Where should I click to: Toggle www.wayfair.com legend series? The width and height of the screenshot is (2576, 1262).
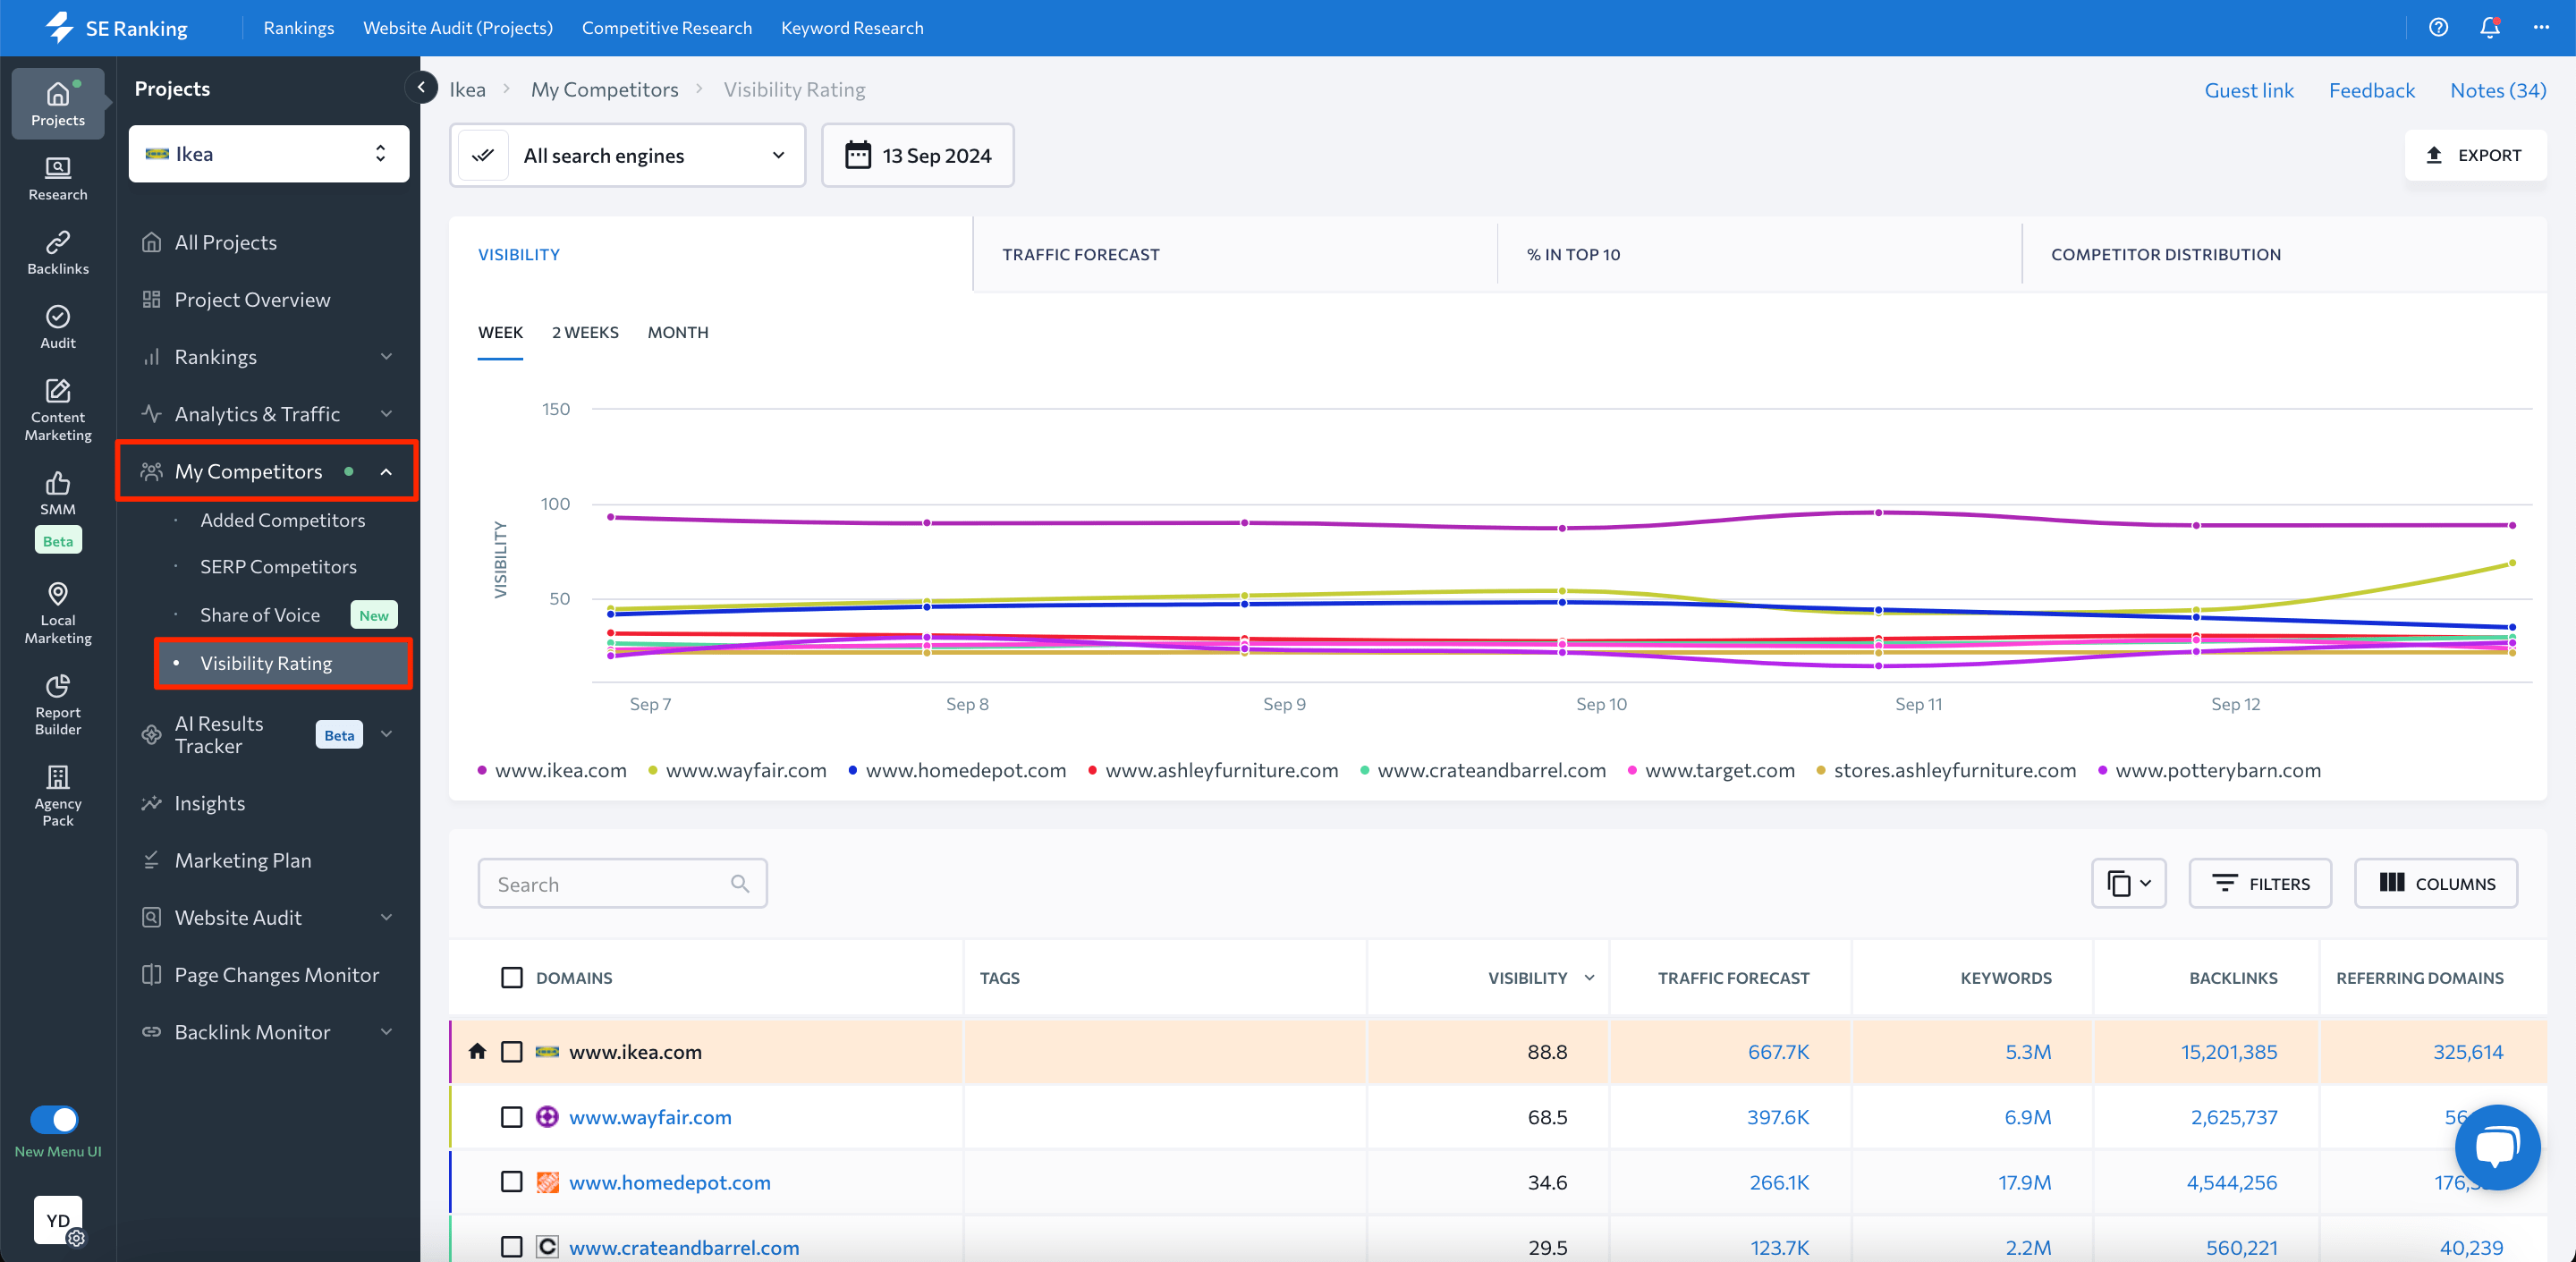(737, 770)
